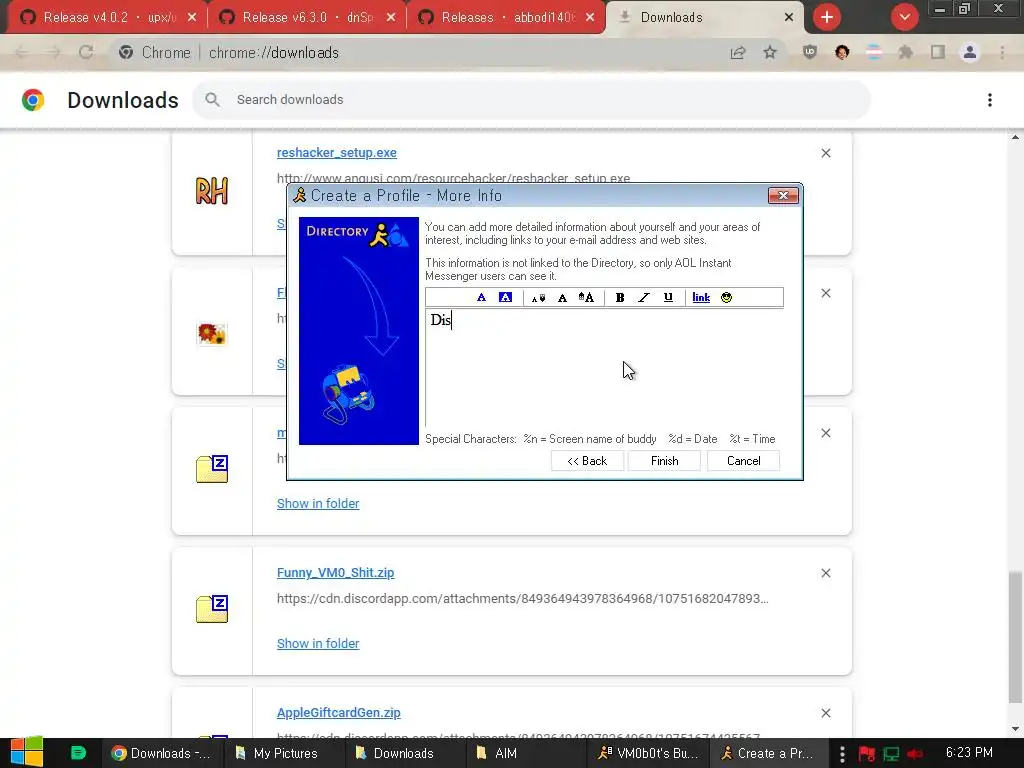The height and width of the screenshot is (768, 1024).
Task: Select normal font size toolbar icon
Action: click(x=562, y=298)
